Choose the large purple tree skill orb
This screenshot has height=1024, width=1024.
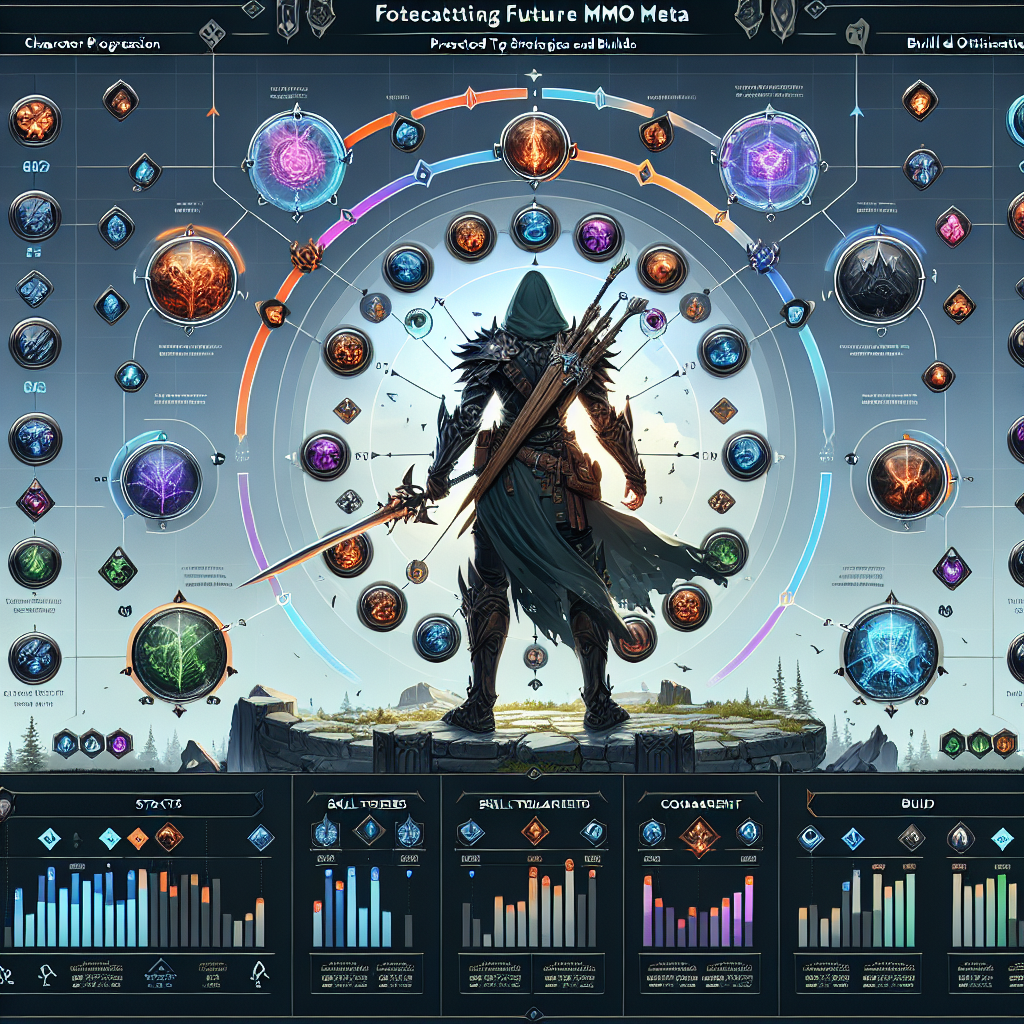click(162, 477)
